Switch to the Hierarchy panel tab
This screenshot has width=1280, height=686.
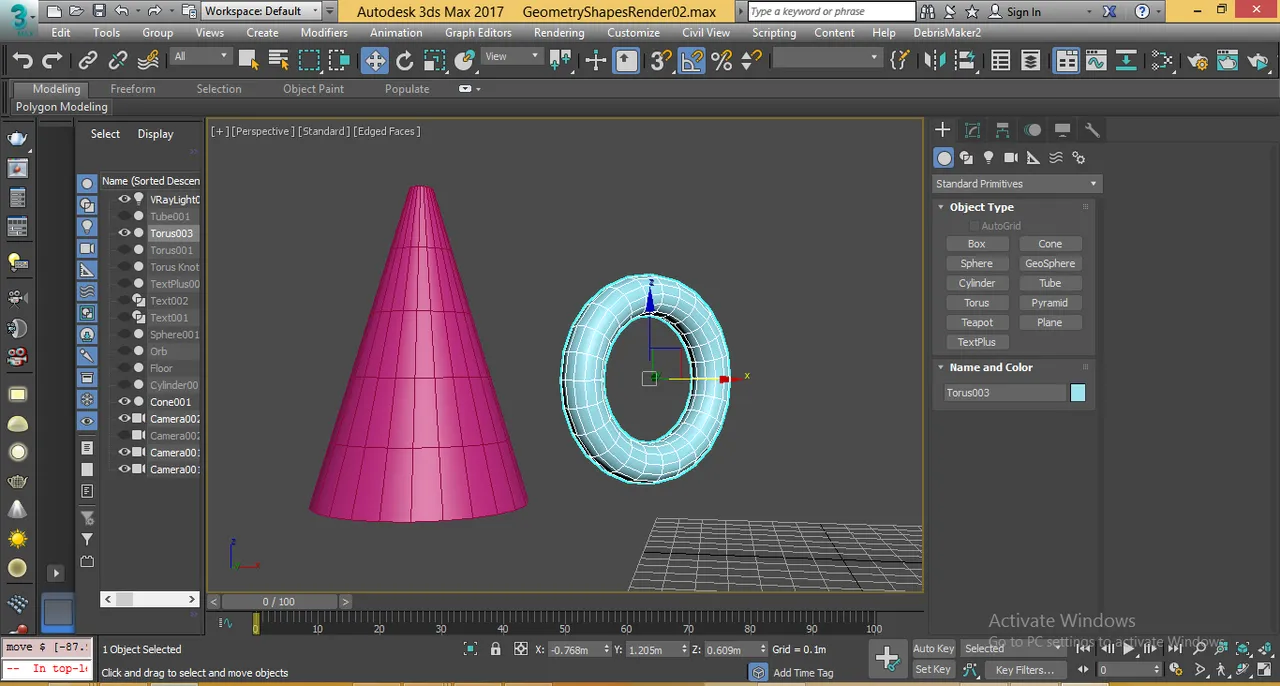tap(1002, 130)
